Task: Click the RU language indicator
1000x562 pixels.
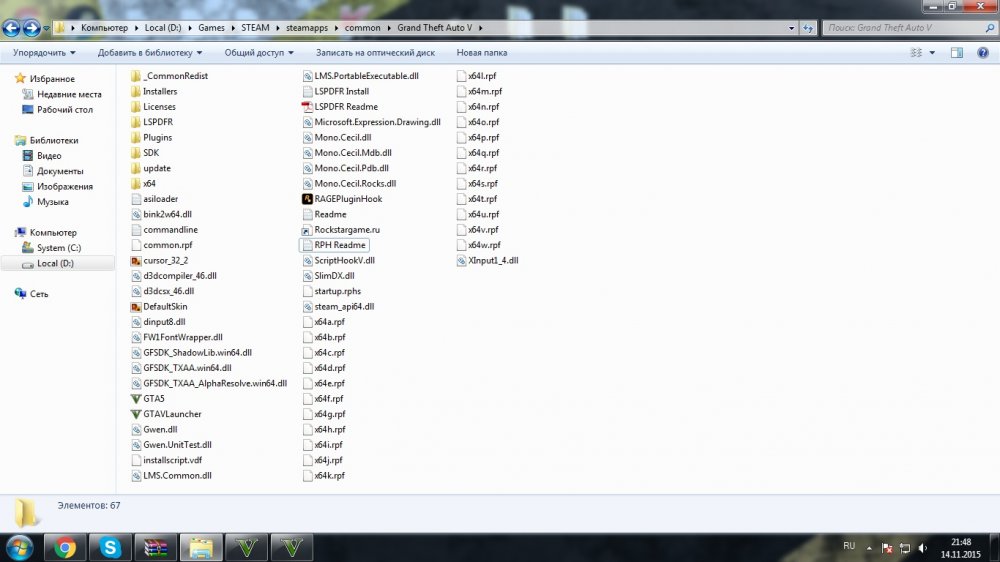Action: coord(849,546)
